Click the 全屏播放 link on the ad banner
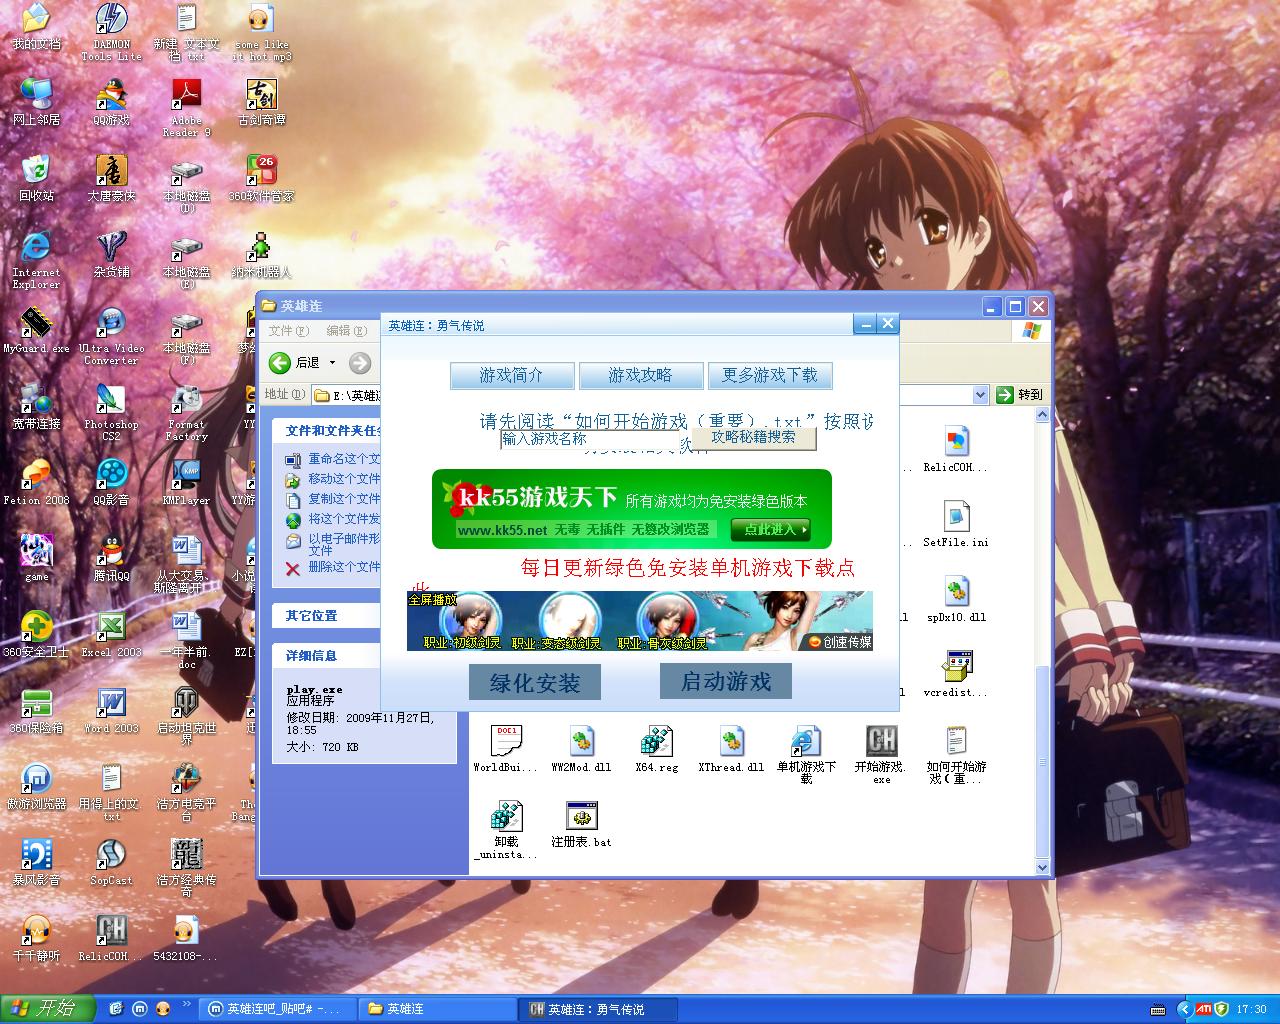 coord(432,600)
